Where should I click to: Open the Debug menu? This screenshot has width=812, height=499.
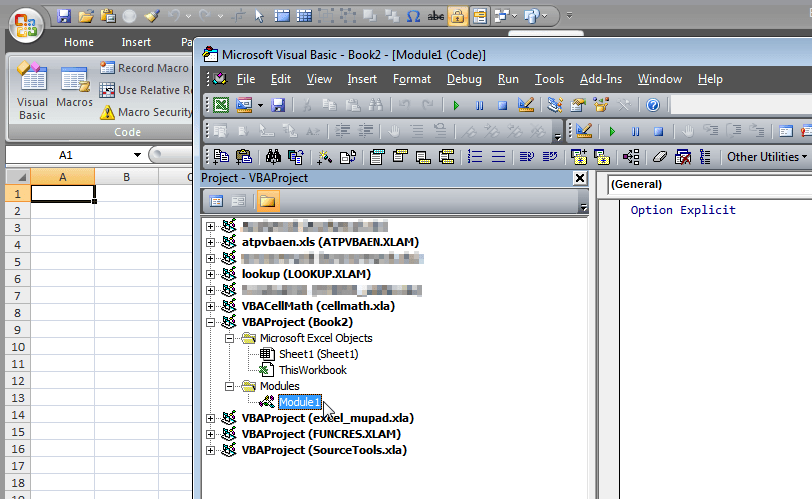(464, 79)
